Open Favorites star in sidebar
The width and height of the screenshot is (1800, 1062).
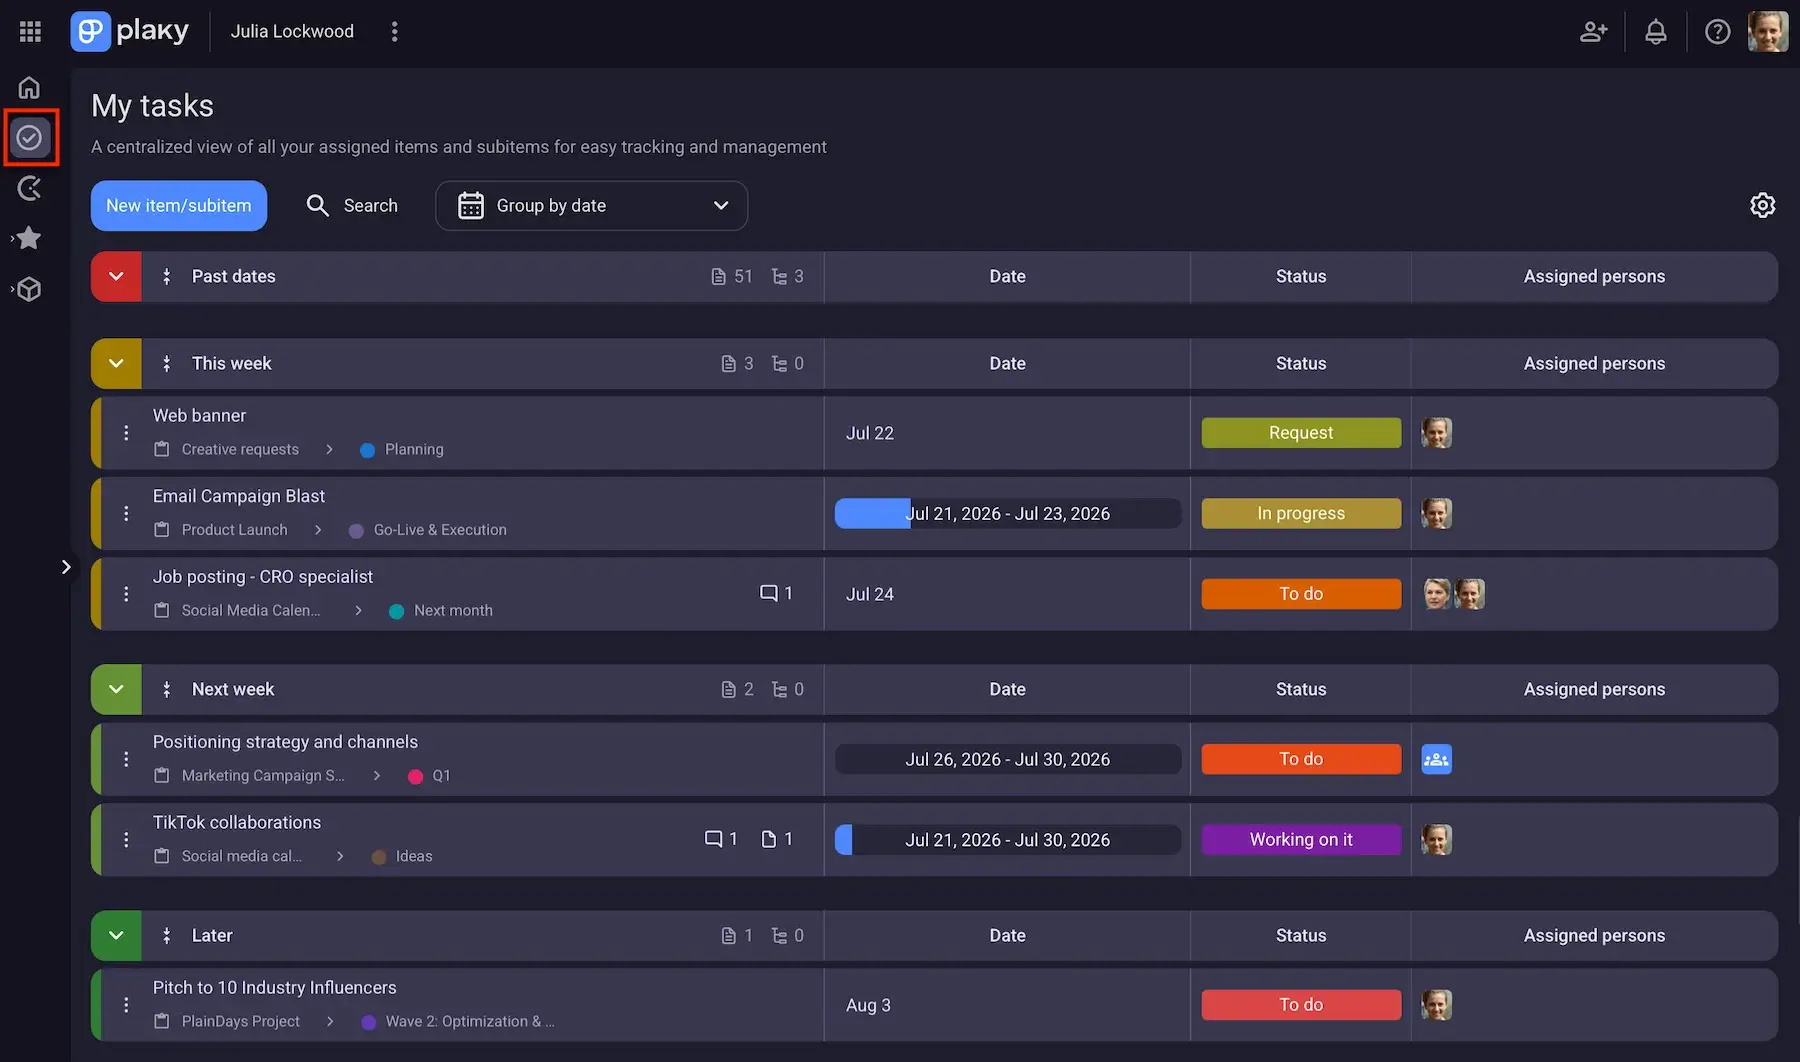[x=30, y=238]
